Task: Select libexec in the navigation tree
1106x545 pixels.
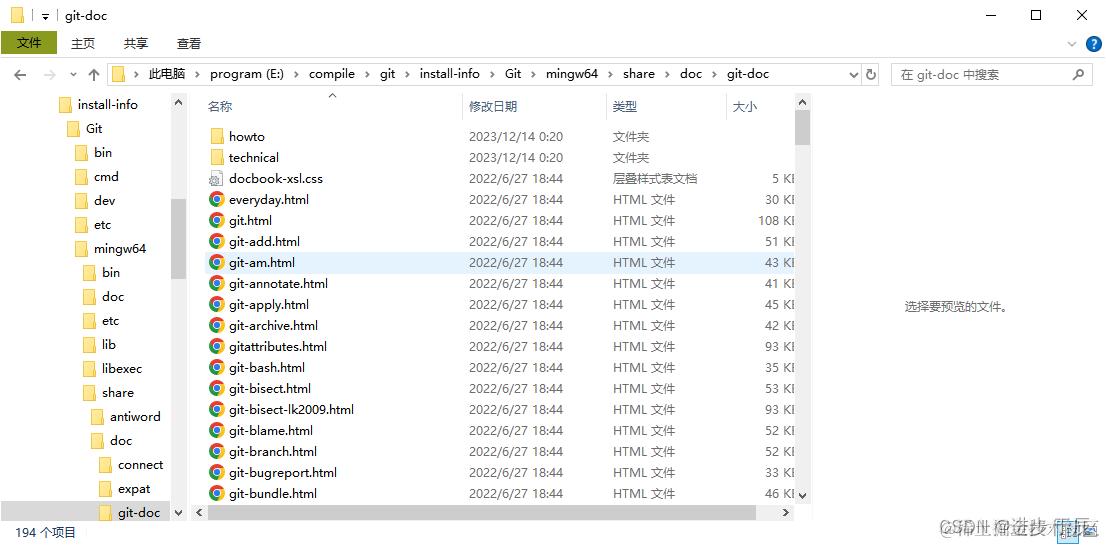Action: [122, 368]
